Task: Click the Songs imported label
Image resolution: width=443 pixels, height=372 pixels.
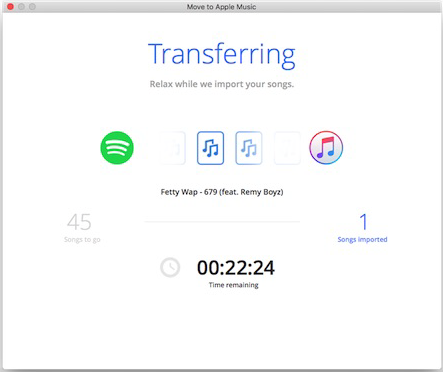Action: (362, 239)
